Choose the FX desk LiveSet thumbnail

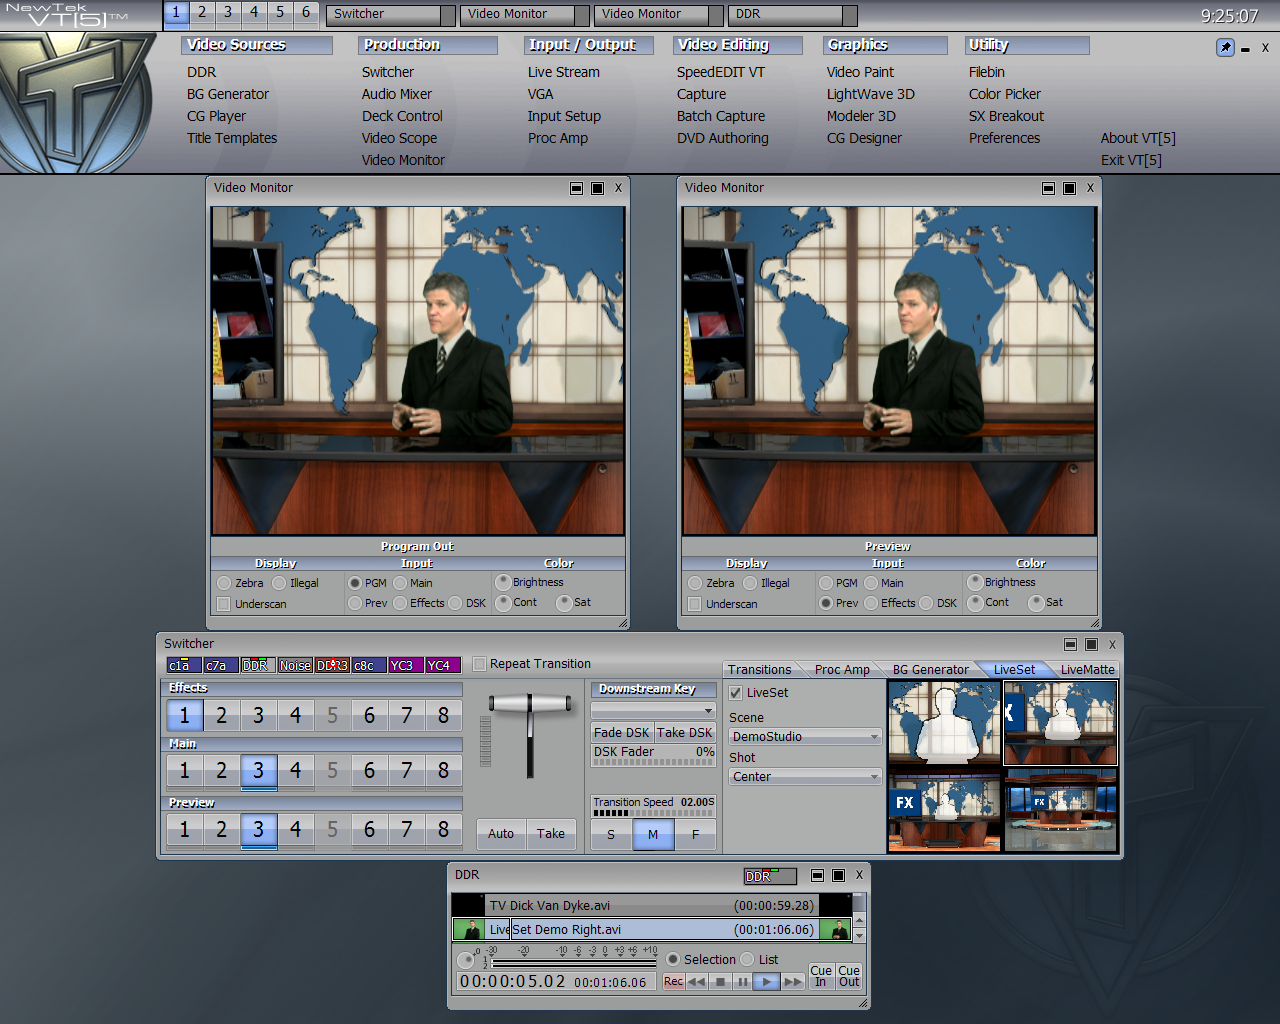point(944,810)
